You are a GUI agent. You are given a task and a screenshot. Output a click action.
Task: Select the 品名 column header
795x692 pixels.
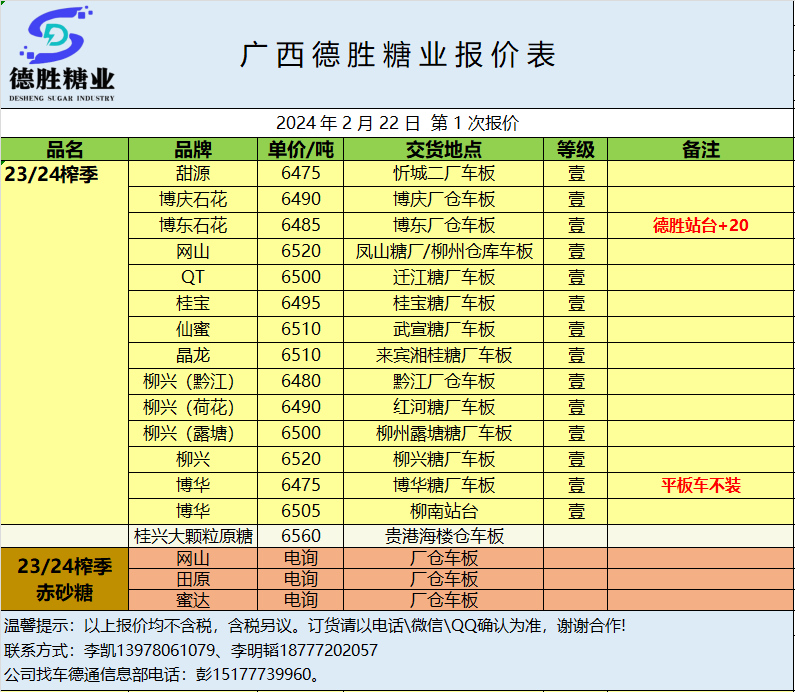(x=65, y=149)
